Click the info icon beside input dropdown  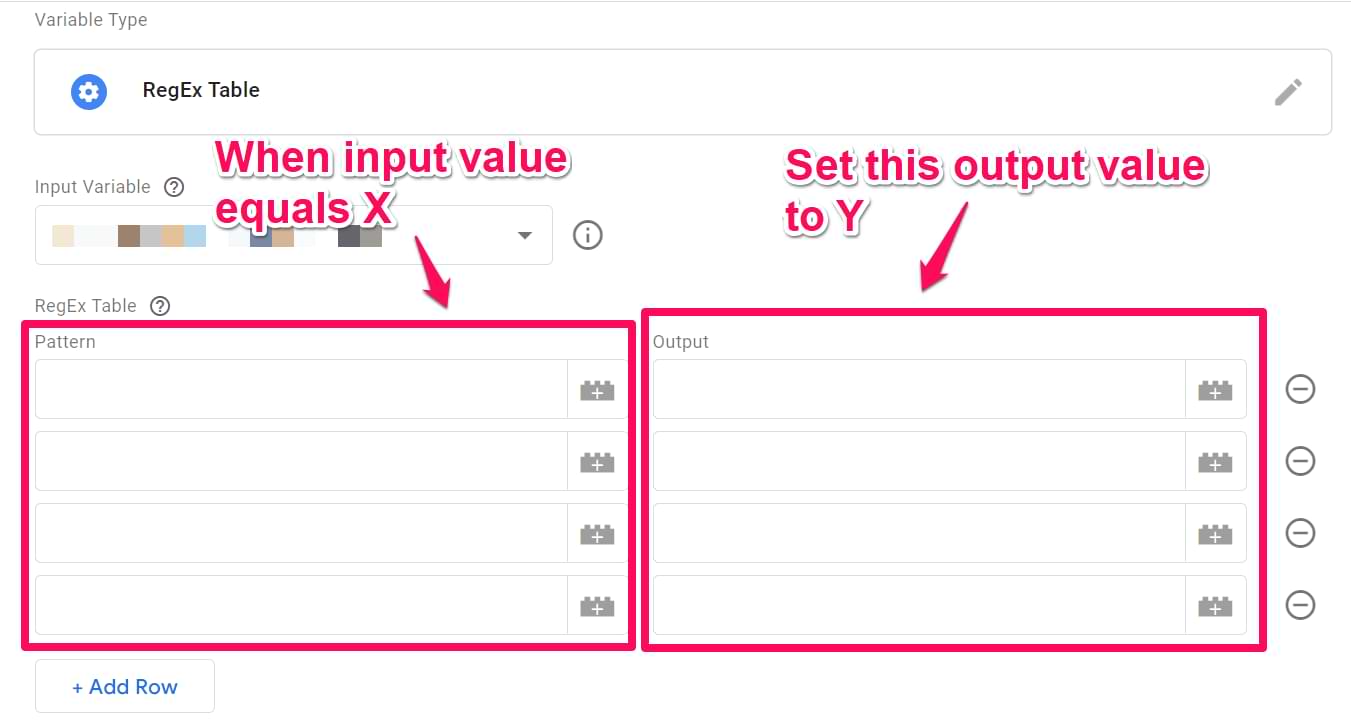click(x=587, y=235)
